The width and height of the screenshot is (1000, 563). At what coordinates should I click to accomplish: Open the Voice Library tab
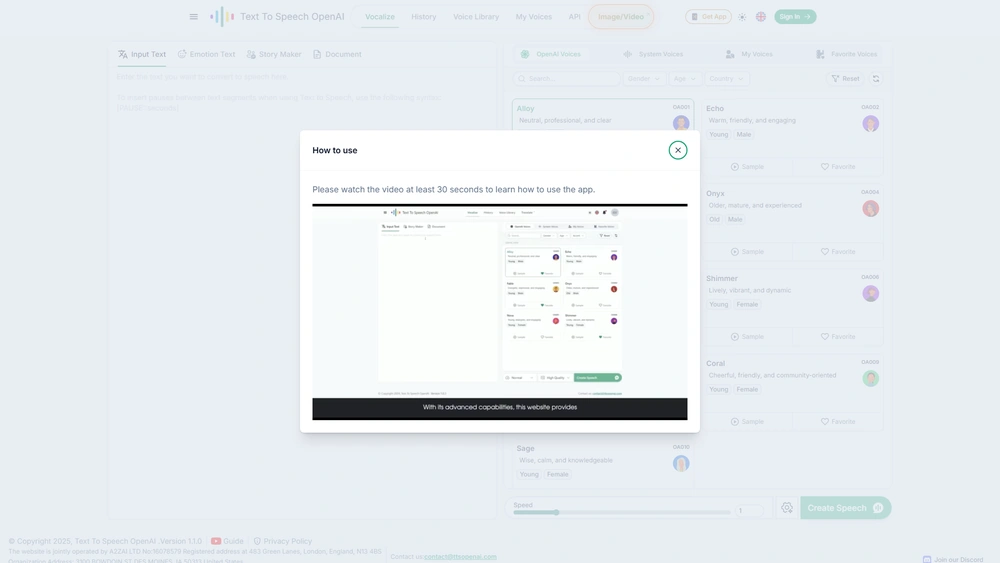tap(476, 17)
